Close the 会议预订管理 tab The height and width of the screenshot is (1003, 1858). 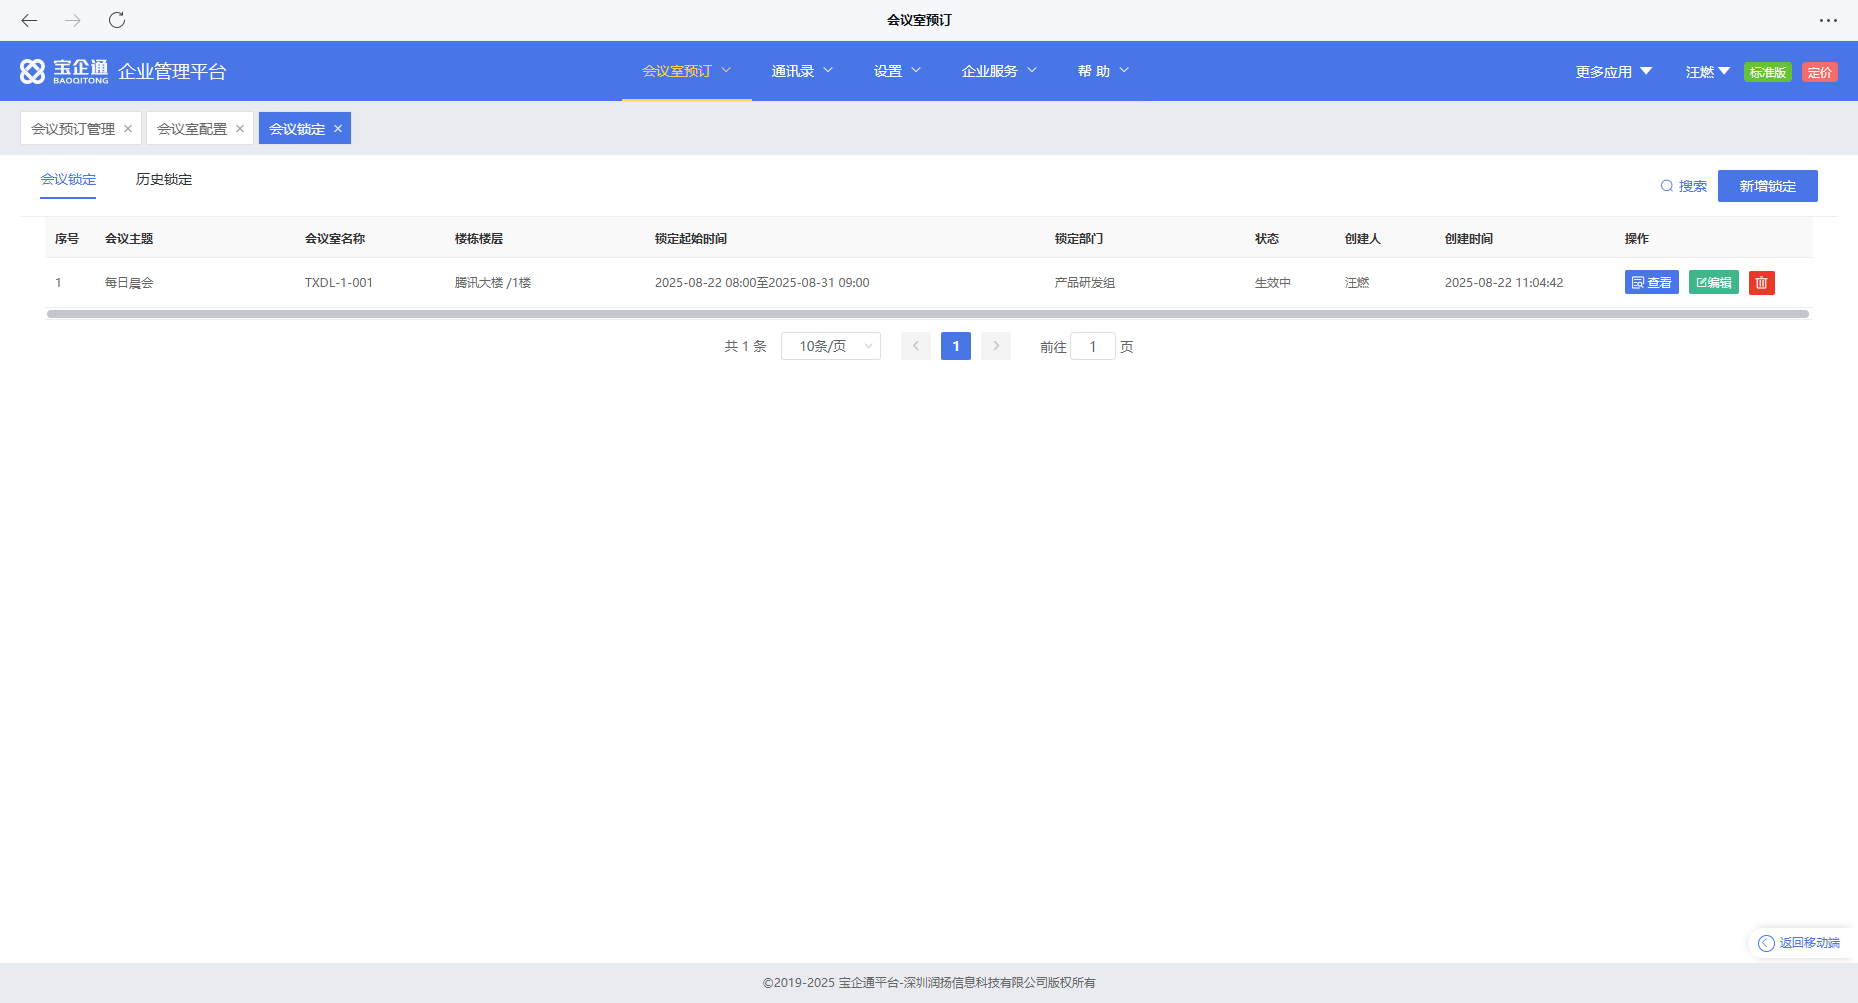pyautogui.click(x=128, y=129)
